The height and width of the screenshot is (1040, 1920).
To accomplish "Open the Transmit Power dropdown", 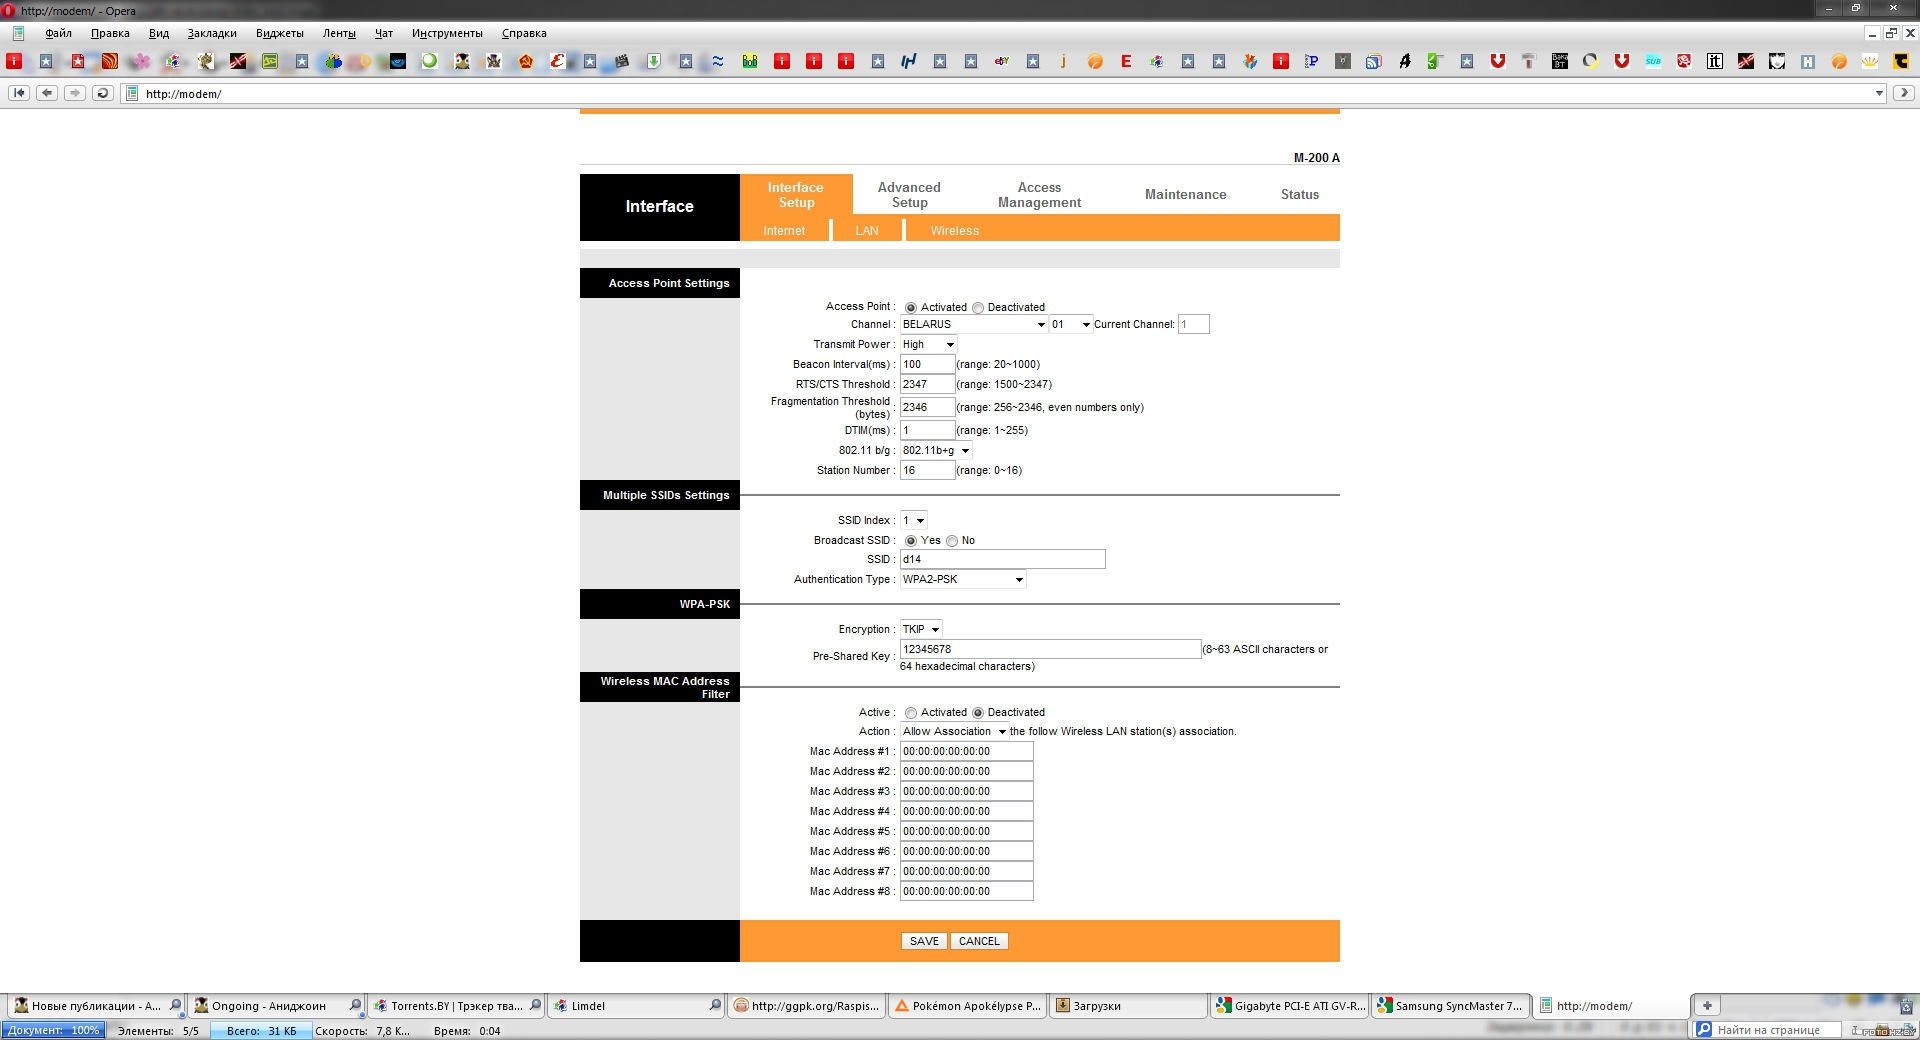I will [x=928, y=344].
